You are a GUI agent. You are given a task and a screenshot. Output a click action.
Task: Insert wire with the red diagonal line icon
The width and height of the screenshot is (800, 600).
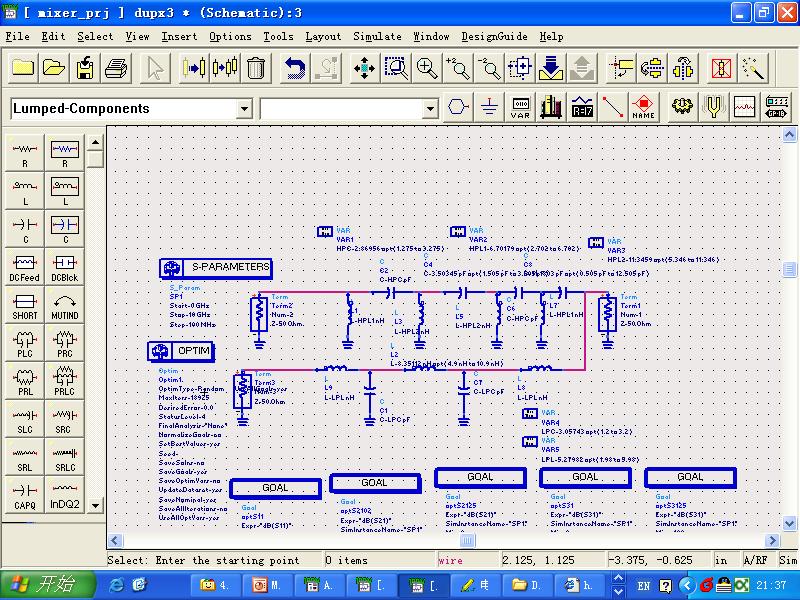point(612,107)
